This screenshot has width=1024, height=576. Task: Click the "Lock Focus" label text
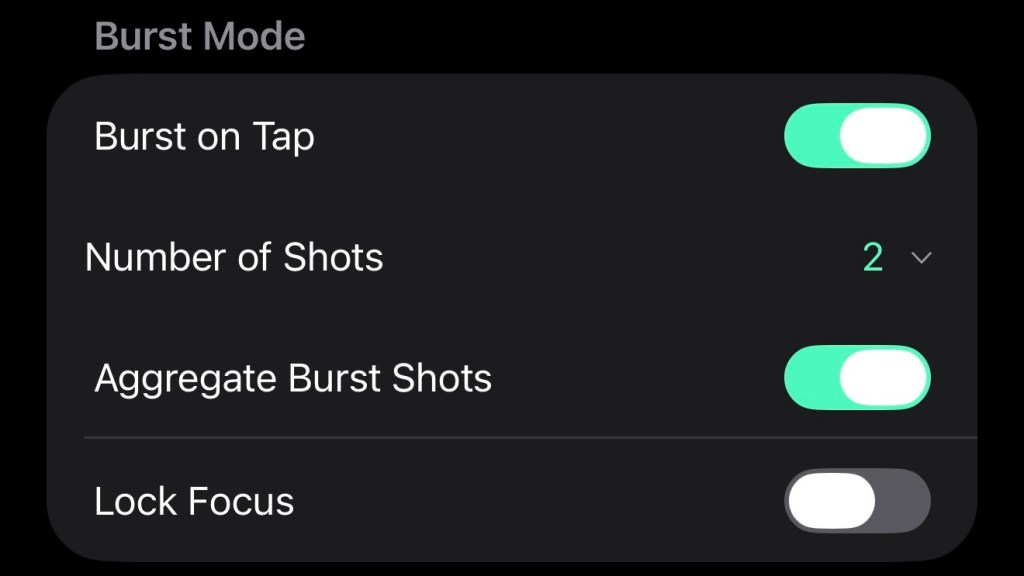pos(194,501)
